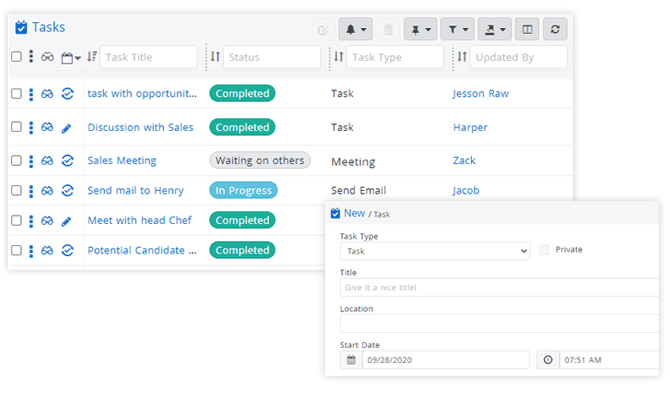Open three-dots menu for Potential Candidate row
Image resolution: width=670 pixels, height=400 pixels.
(x=31, y=251)
